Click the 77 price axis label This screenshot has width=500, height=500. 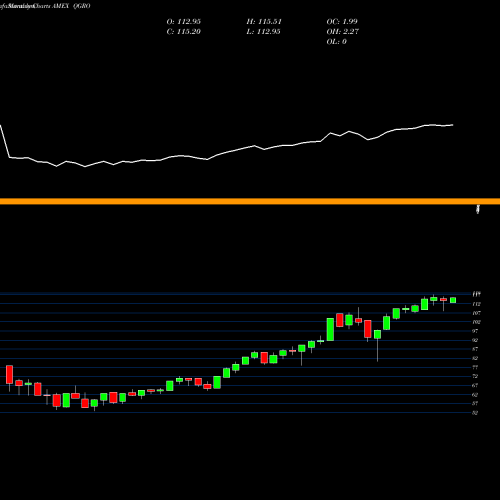[x=475, y=367]
